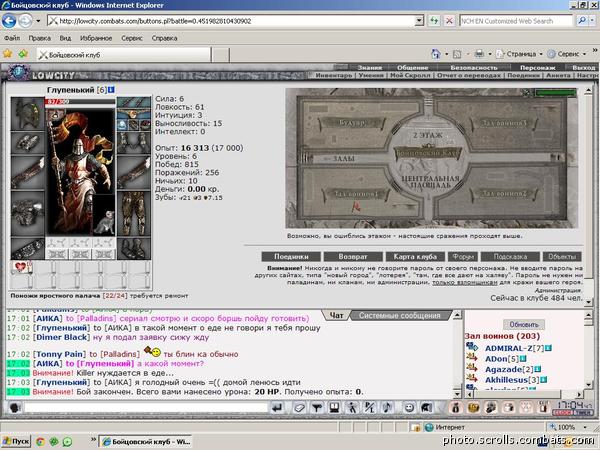Open the Вид menu

tap(65, 38)
